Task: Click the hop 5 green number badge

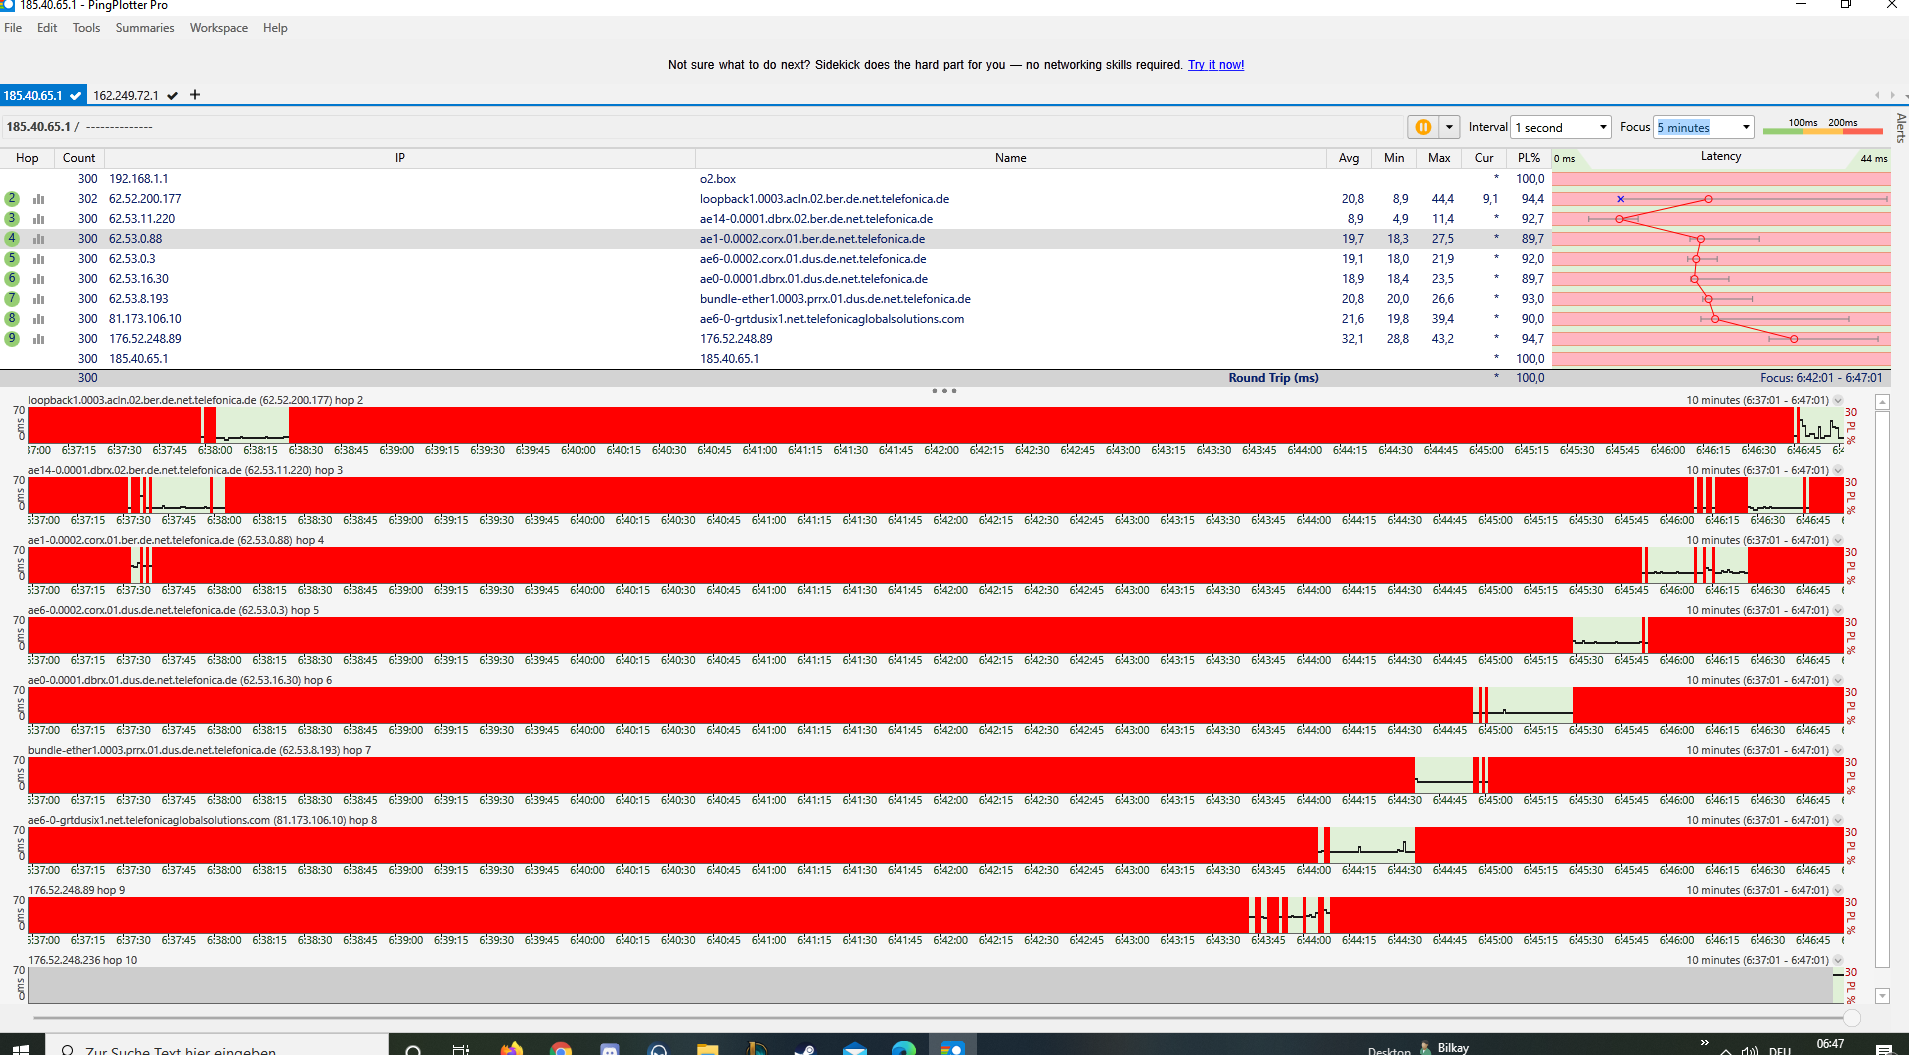Action: coord(12,259)
